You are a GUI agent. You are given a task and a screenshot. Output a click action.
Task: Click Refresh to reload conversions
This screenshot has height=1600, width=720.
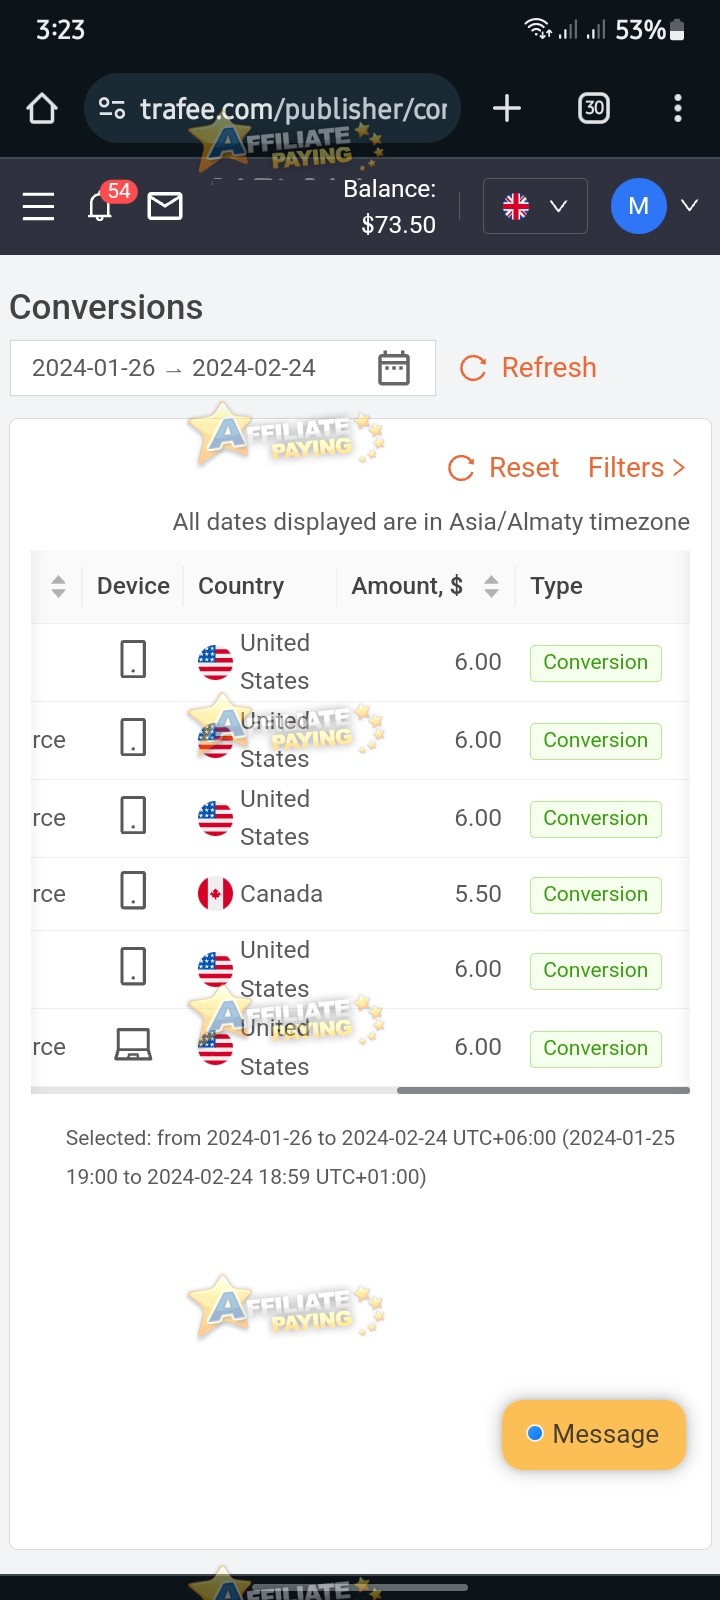pyautogui.click(x=528, y=368)
